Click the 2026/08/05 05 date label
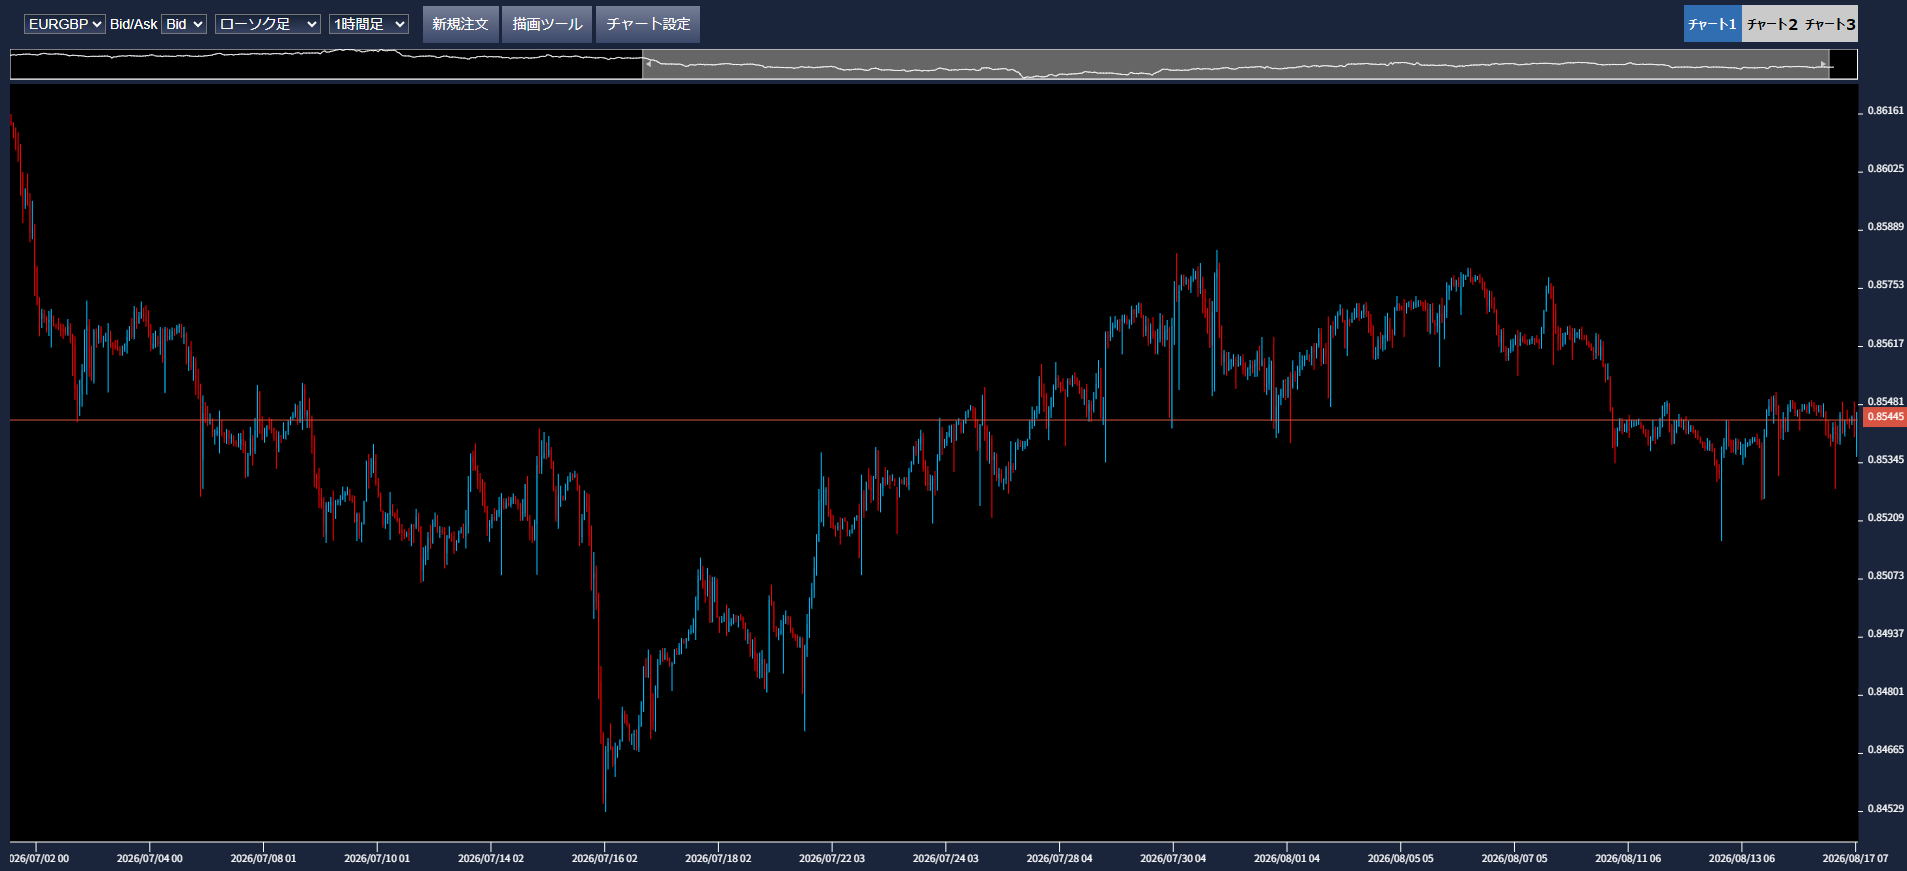 coord(1400,859)
